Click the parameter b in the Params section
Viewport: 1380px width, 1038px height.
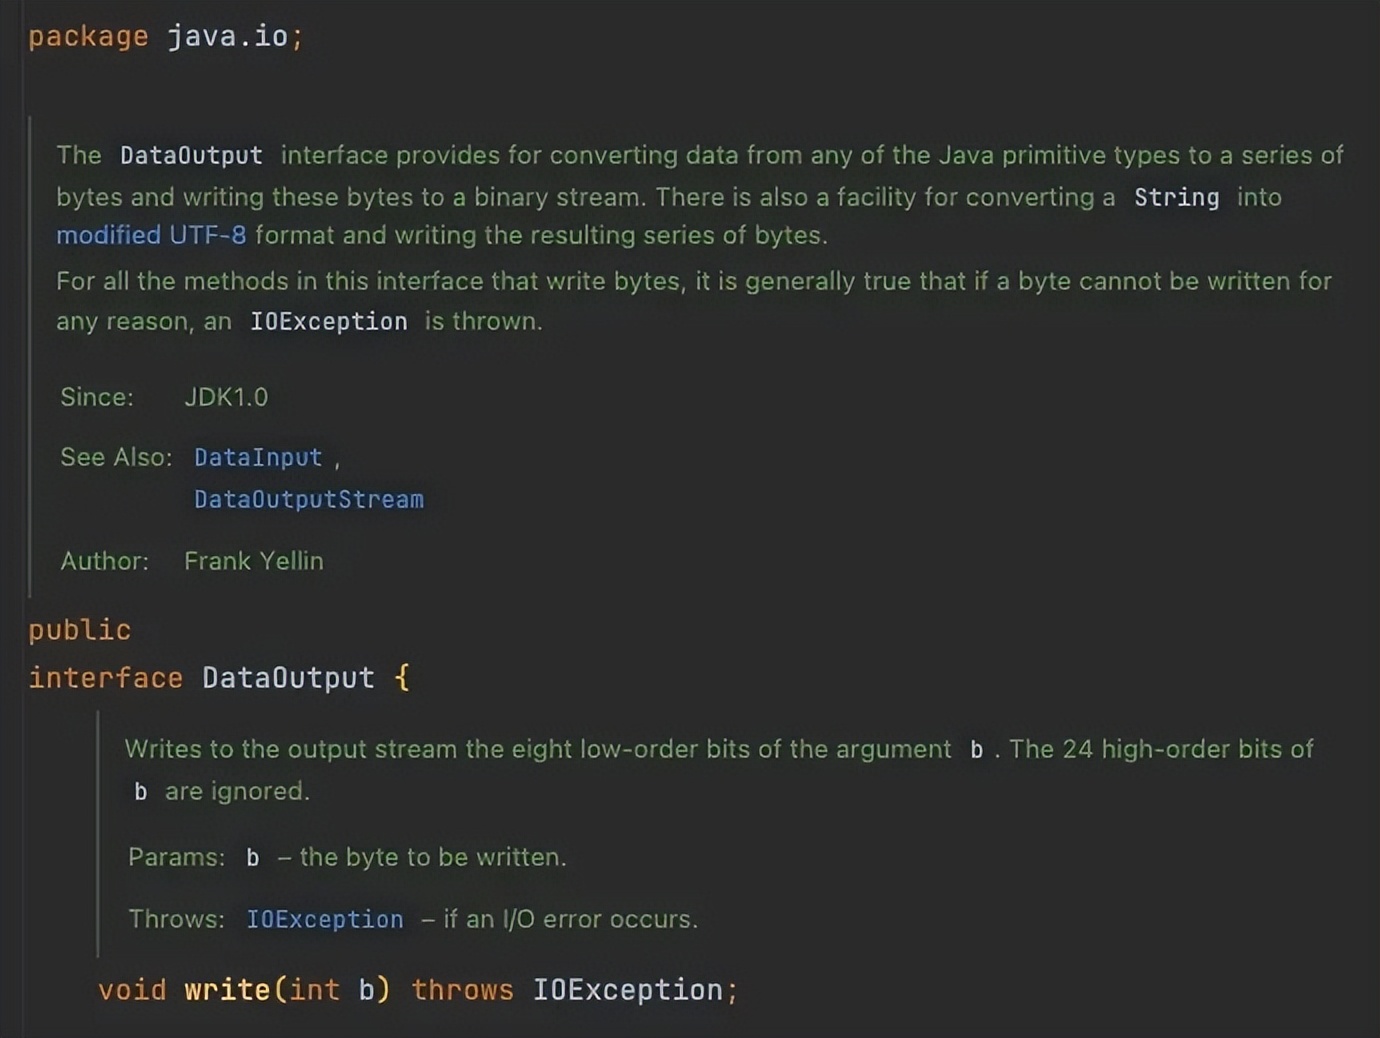click(251, 857)
